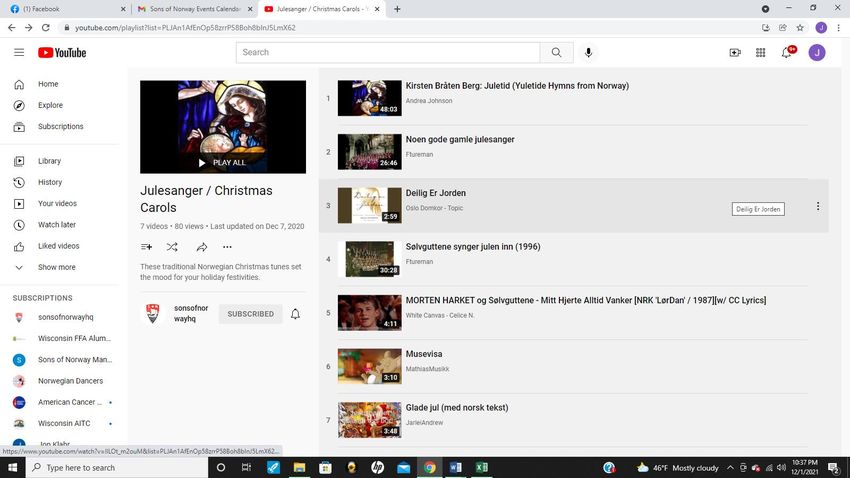850x478 pixels.
Task: Open Deilig Er Jorden video title
Action: pyautogui.click(x=436, y=193)
